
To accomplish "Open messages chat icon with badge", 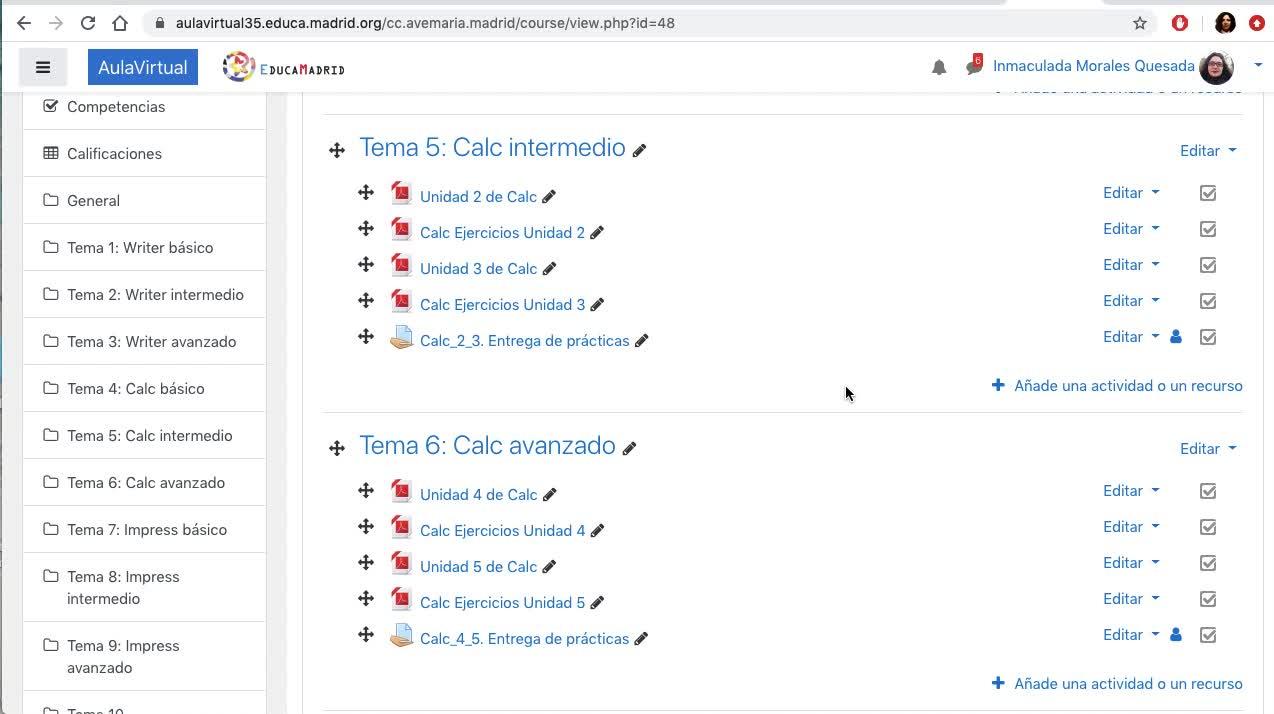I will (x=974, y=66).
